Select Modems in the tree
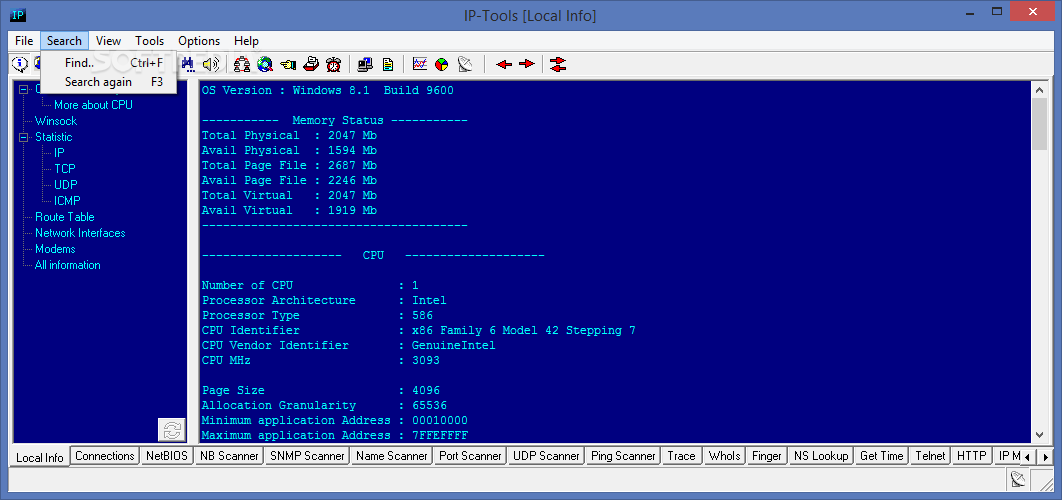 tap(56, 249)
